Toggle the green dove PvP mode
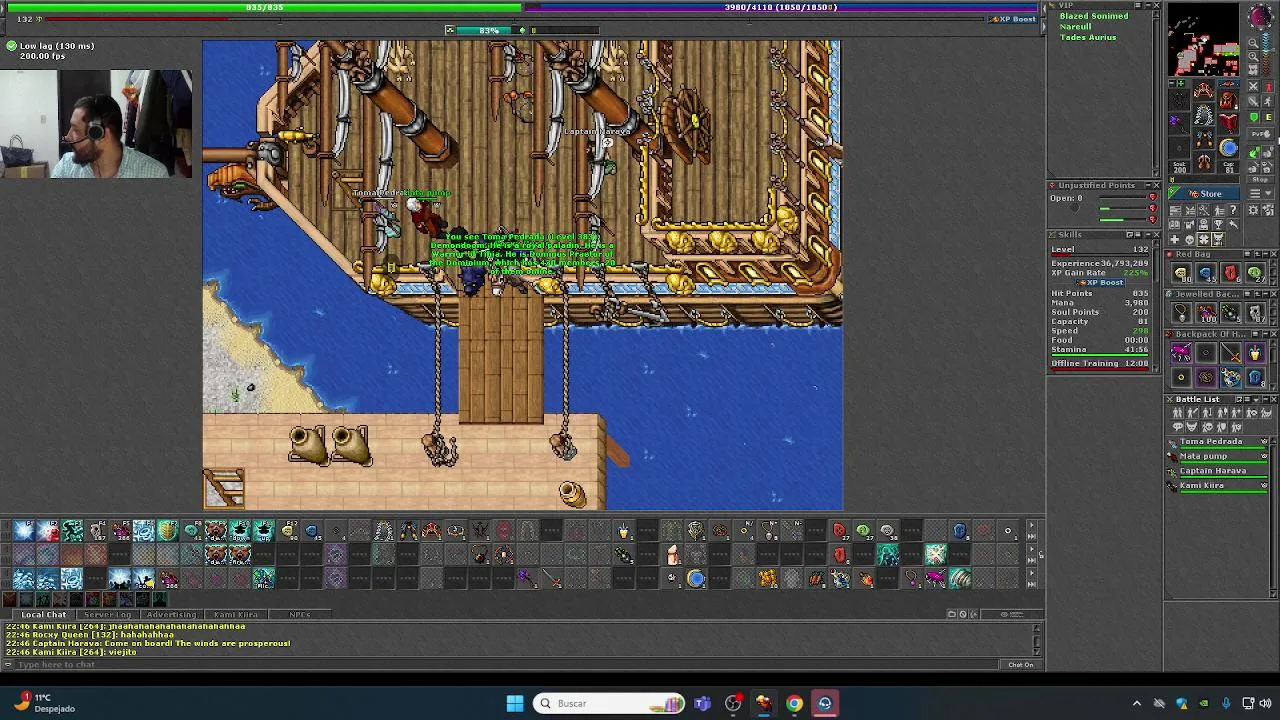Screen dimensions: 1280x720 click(1253, 153)
